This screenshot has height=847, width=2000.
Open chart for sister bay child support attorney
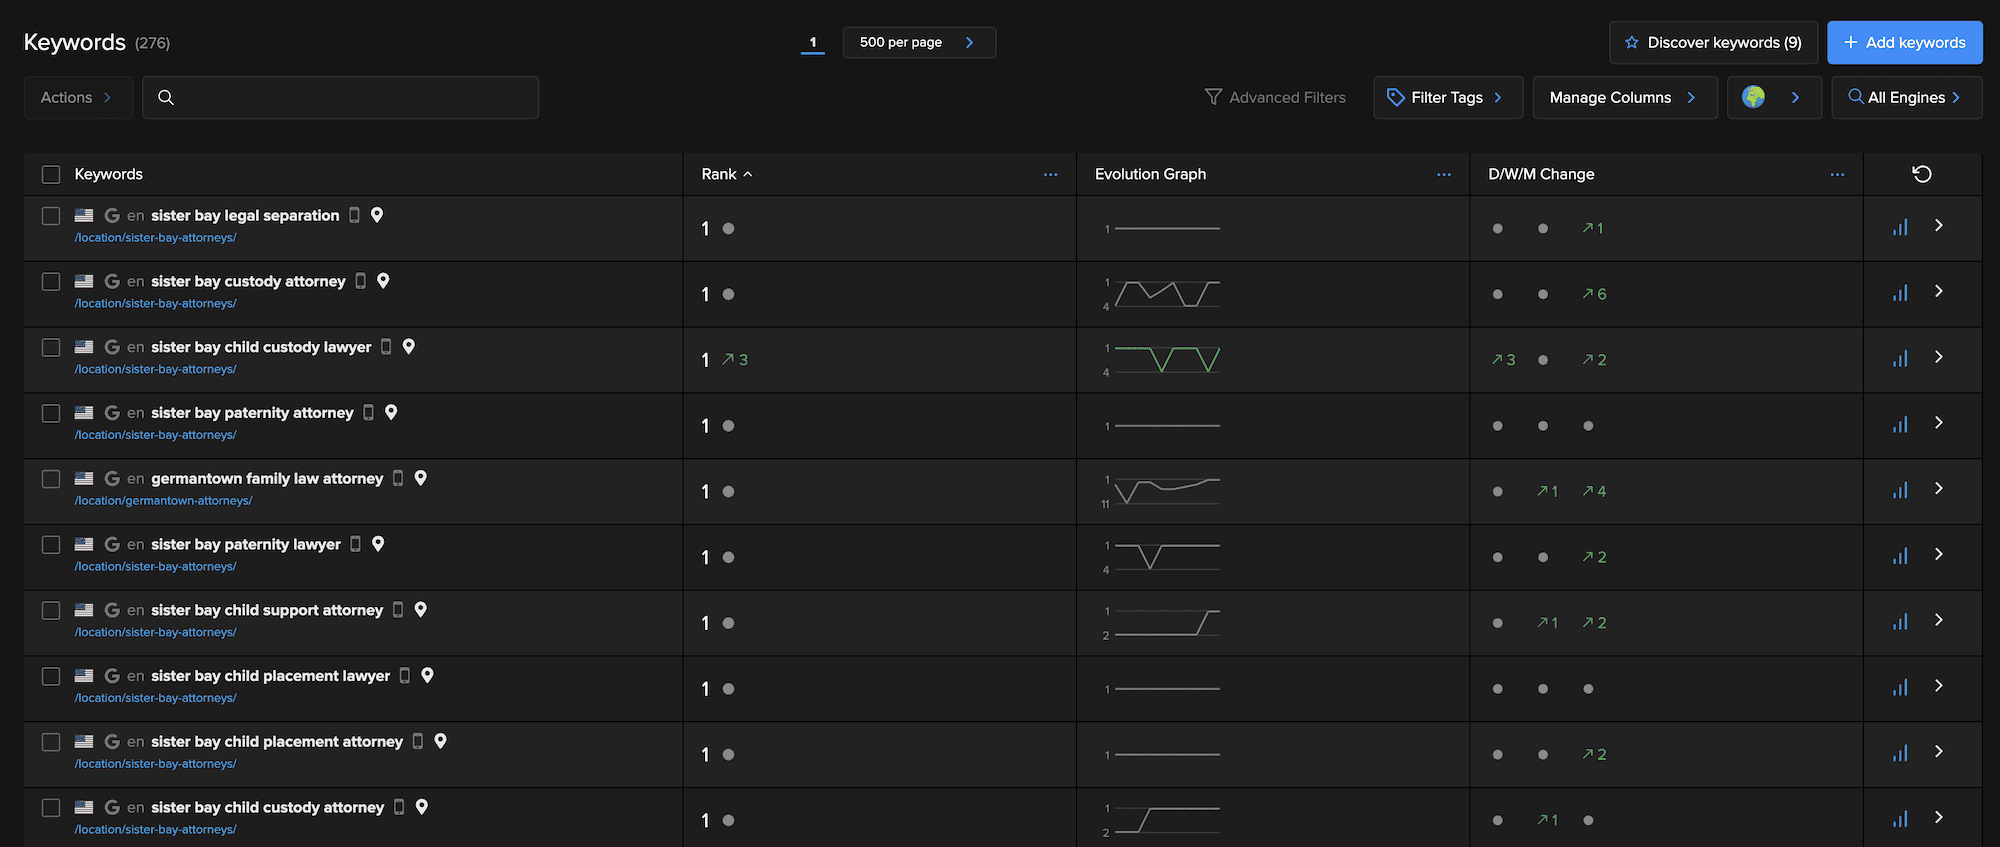pos(1900,622)
